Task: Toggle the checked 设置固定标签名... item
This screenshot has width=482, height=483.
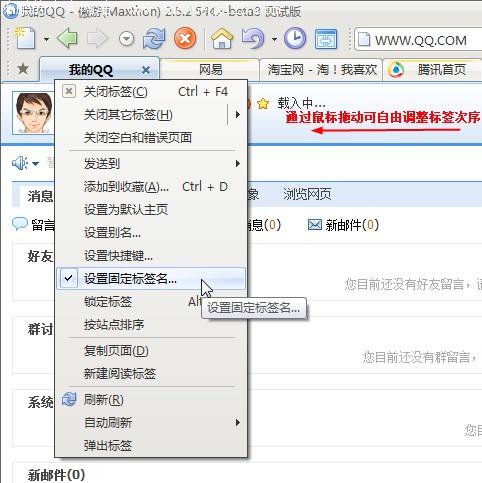Action: pyautogui.click(x=151, y=278)
